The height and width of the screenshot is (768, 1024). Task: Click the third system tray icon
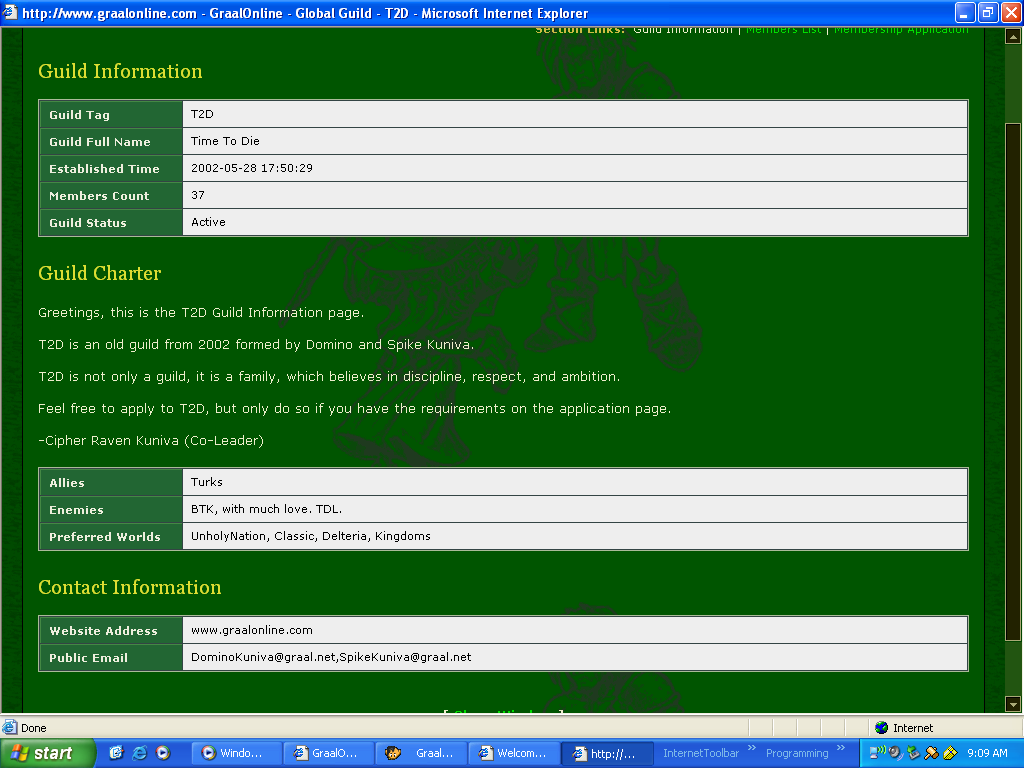pos(913,753)
